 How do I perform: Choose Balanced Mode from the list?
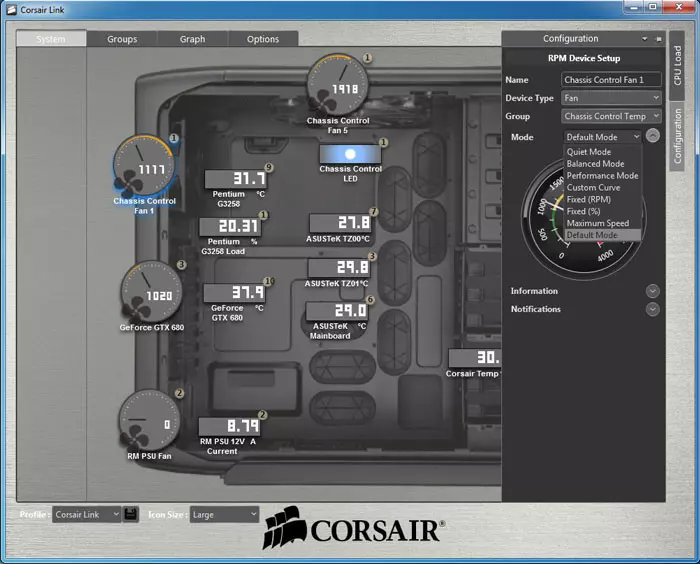[603, 164]
